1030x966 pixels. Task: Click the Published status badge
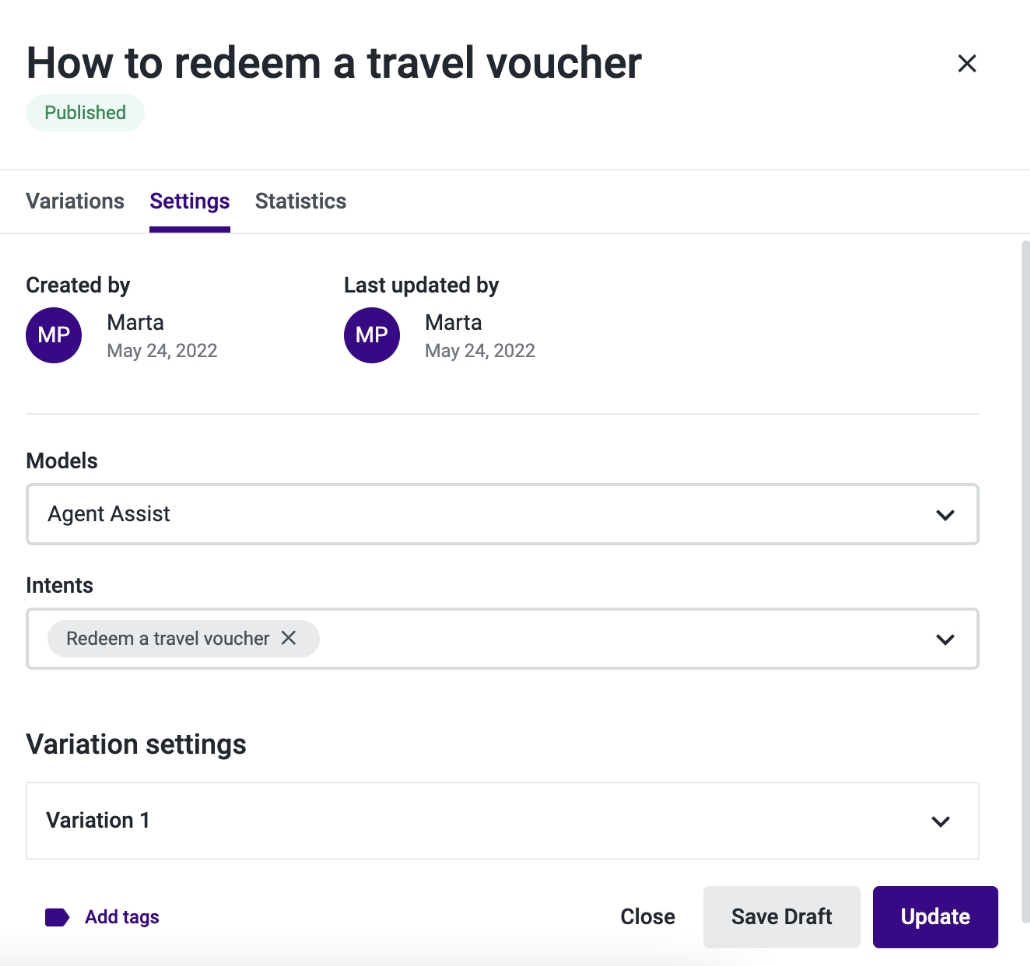(85, 113)
